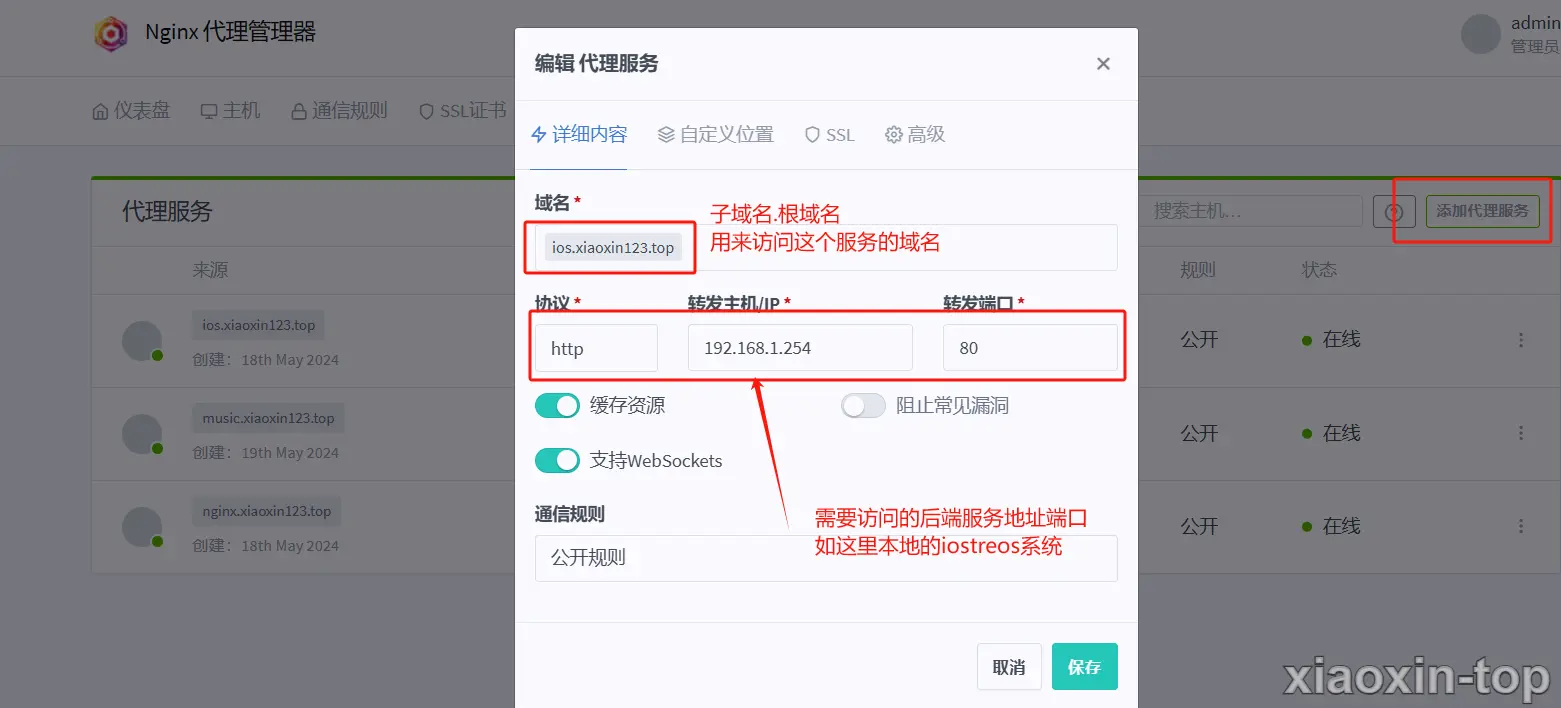1561x708 pixels.
Task: Click the Nginx Proxy Manager logo icon
Action: tap(111, 33)
